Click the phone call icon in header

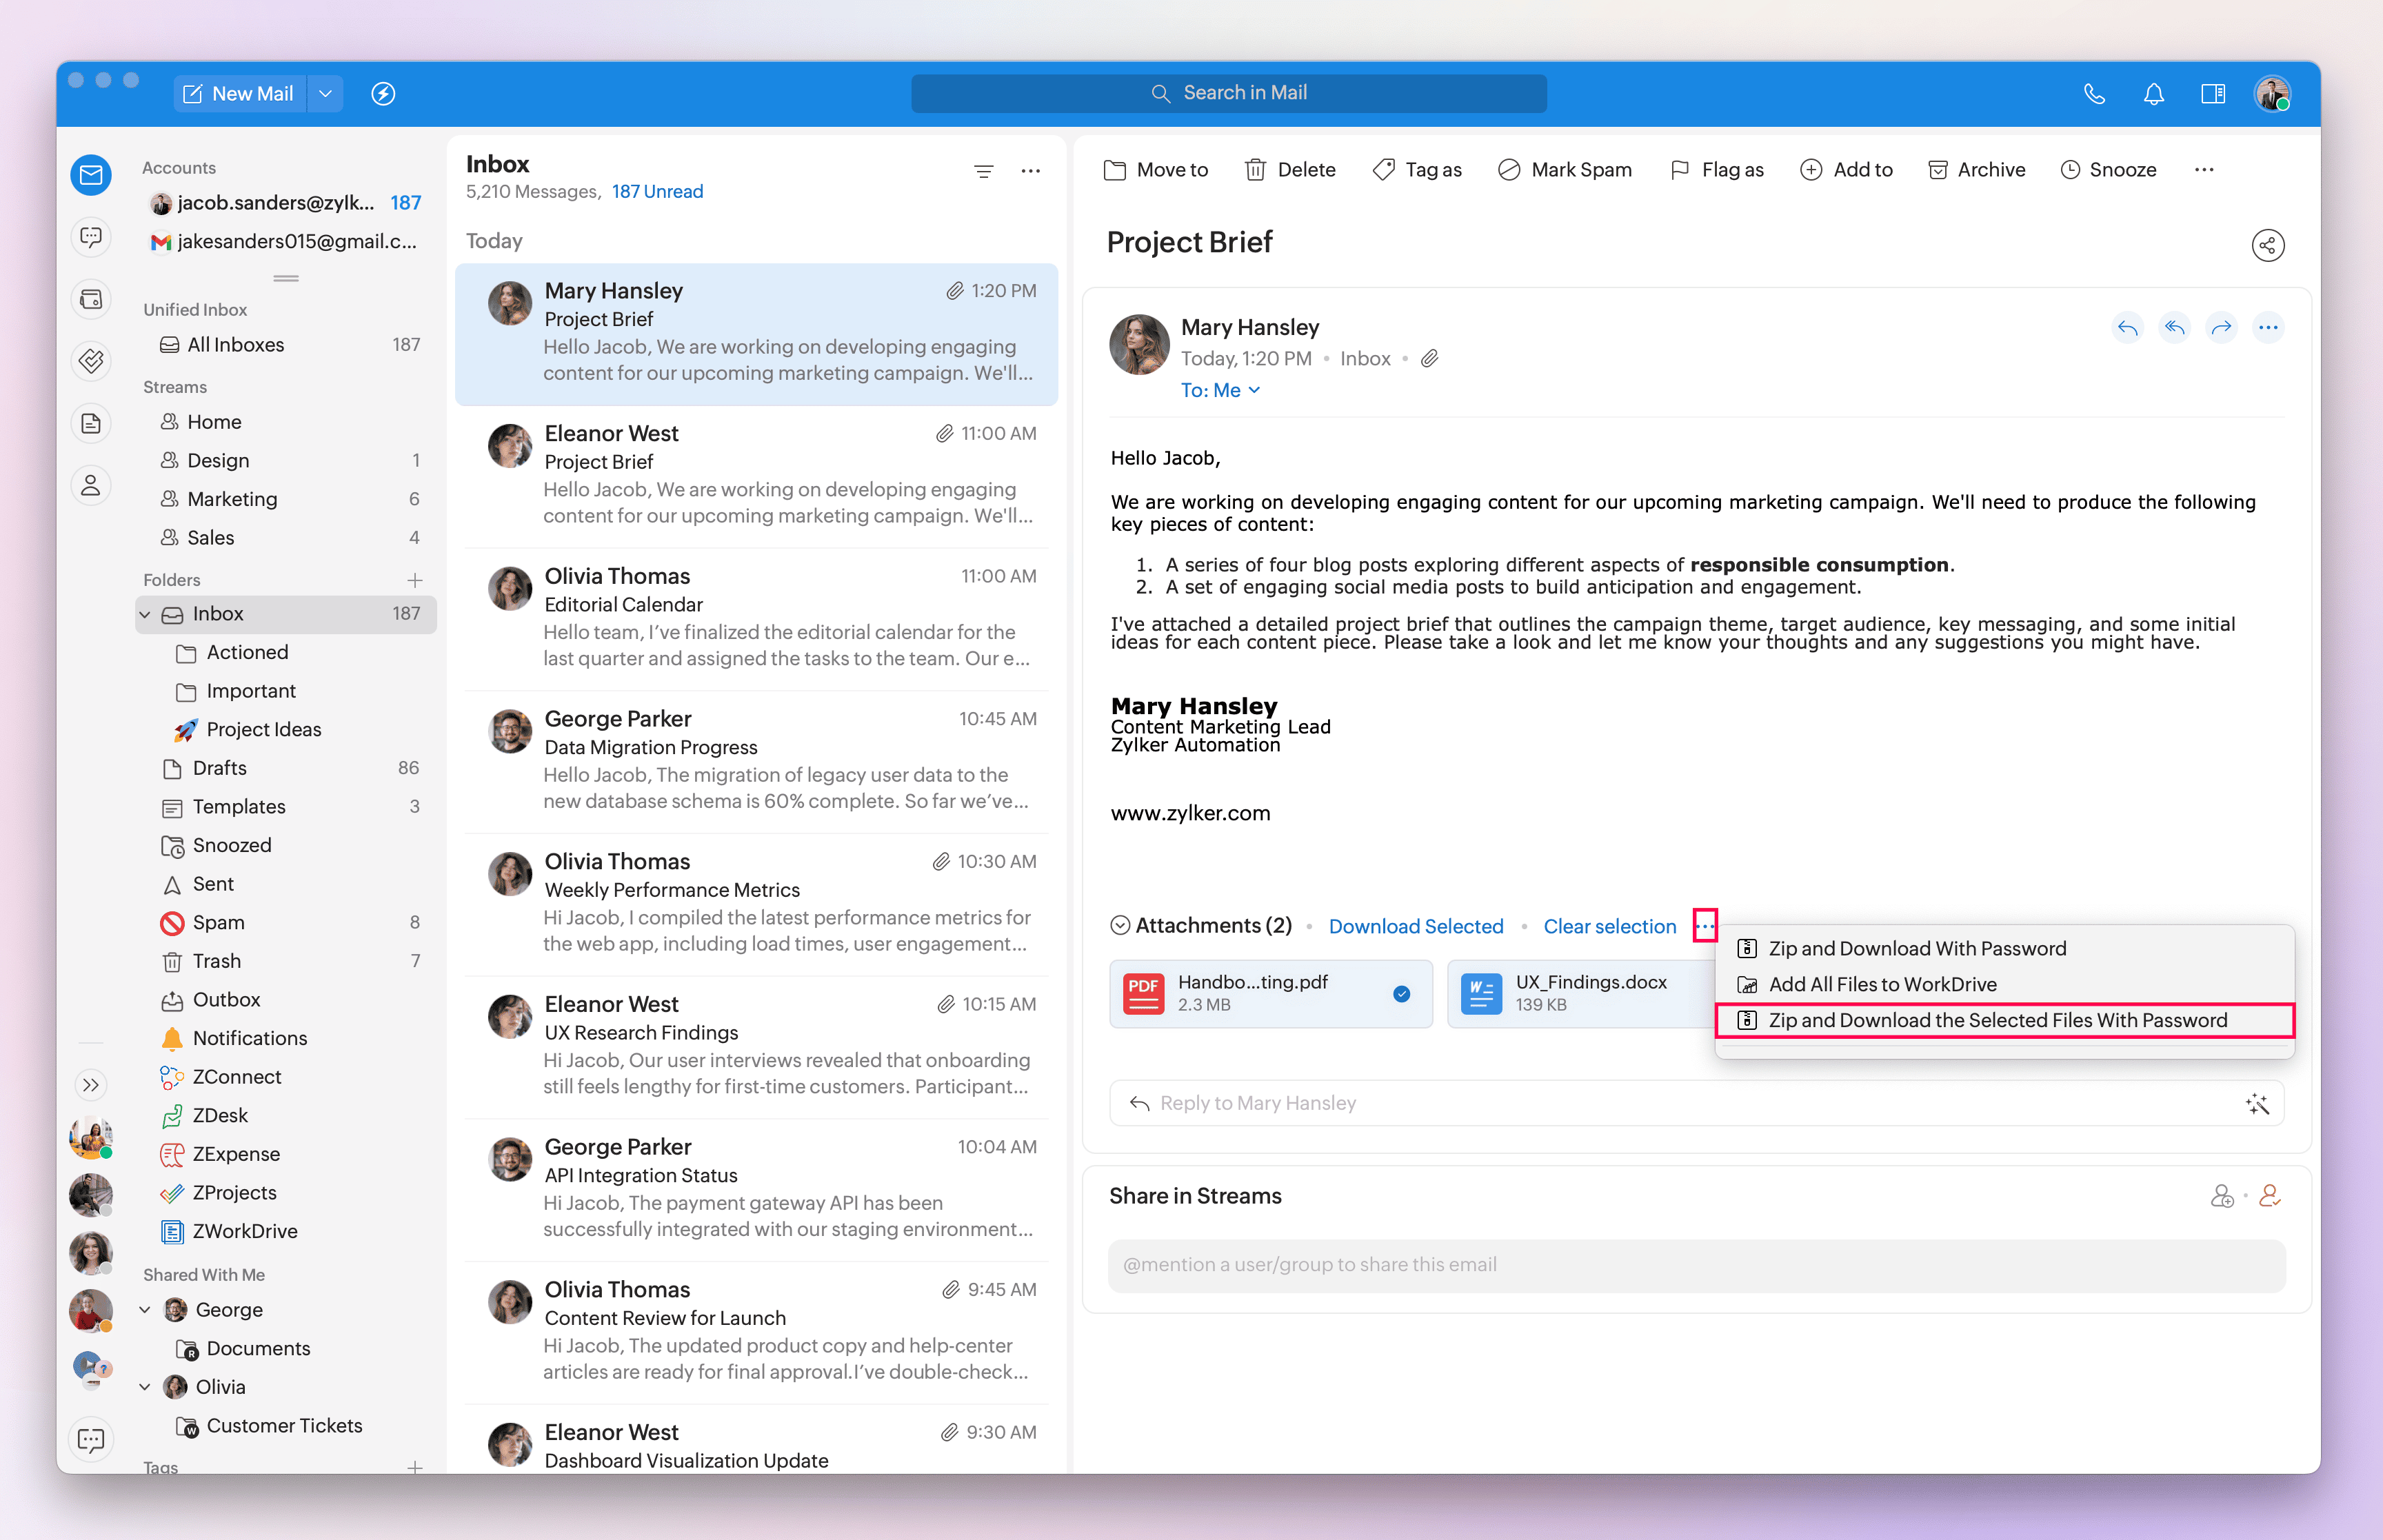2094,94
